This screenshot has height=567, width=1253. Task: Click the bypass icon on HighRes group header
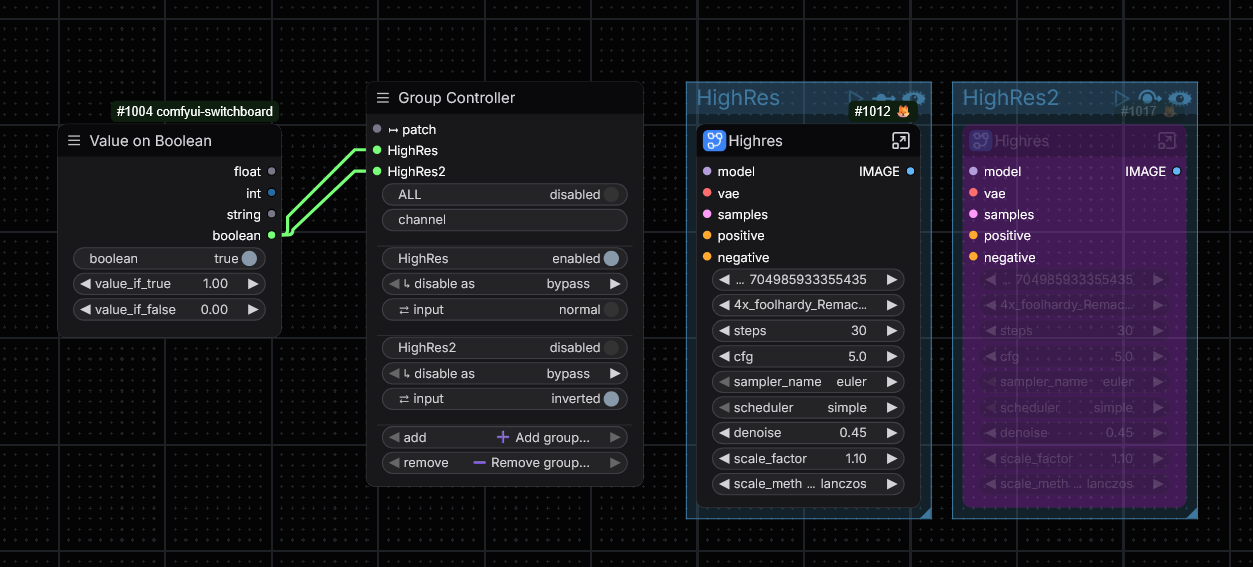884,98
